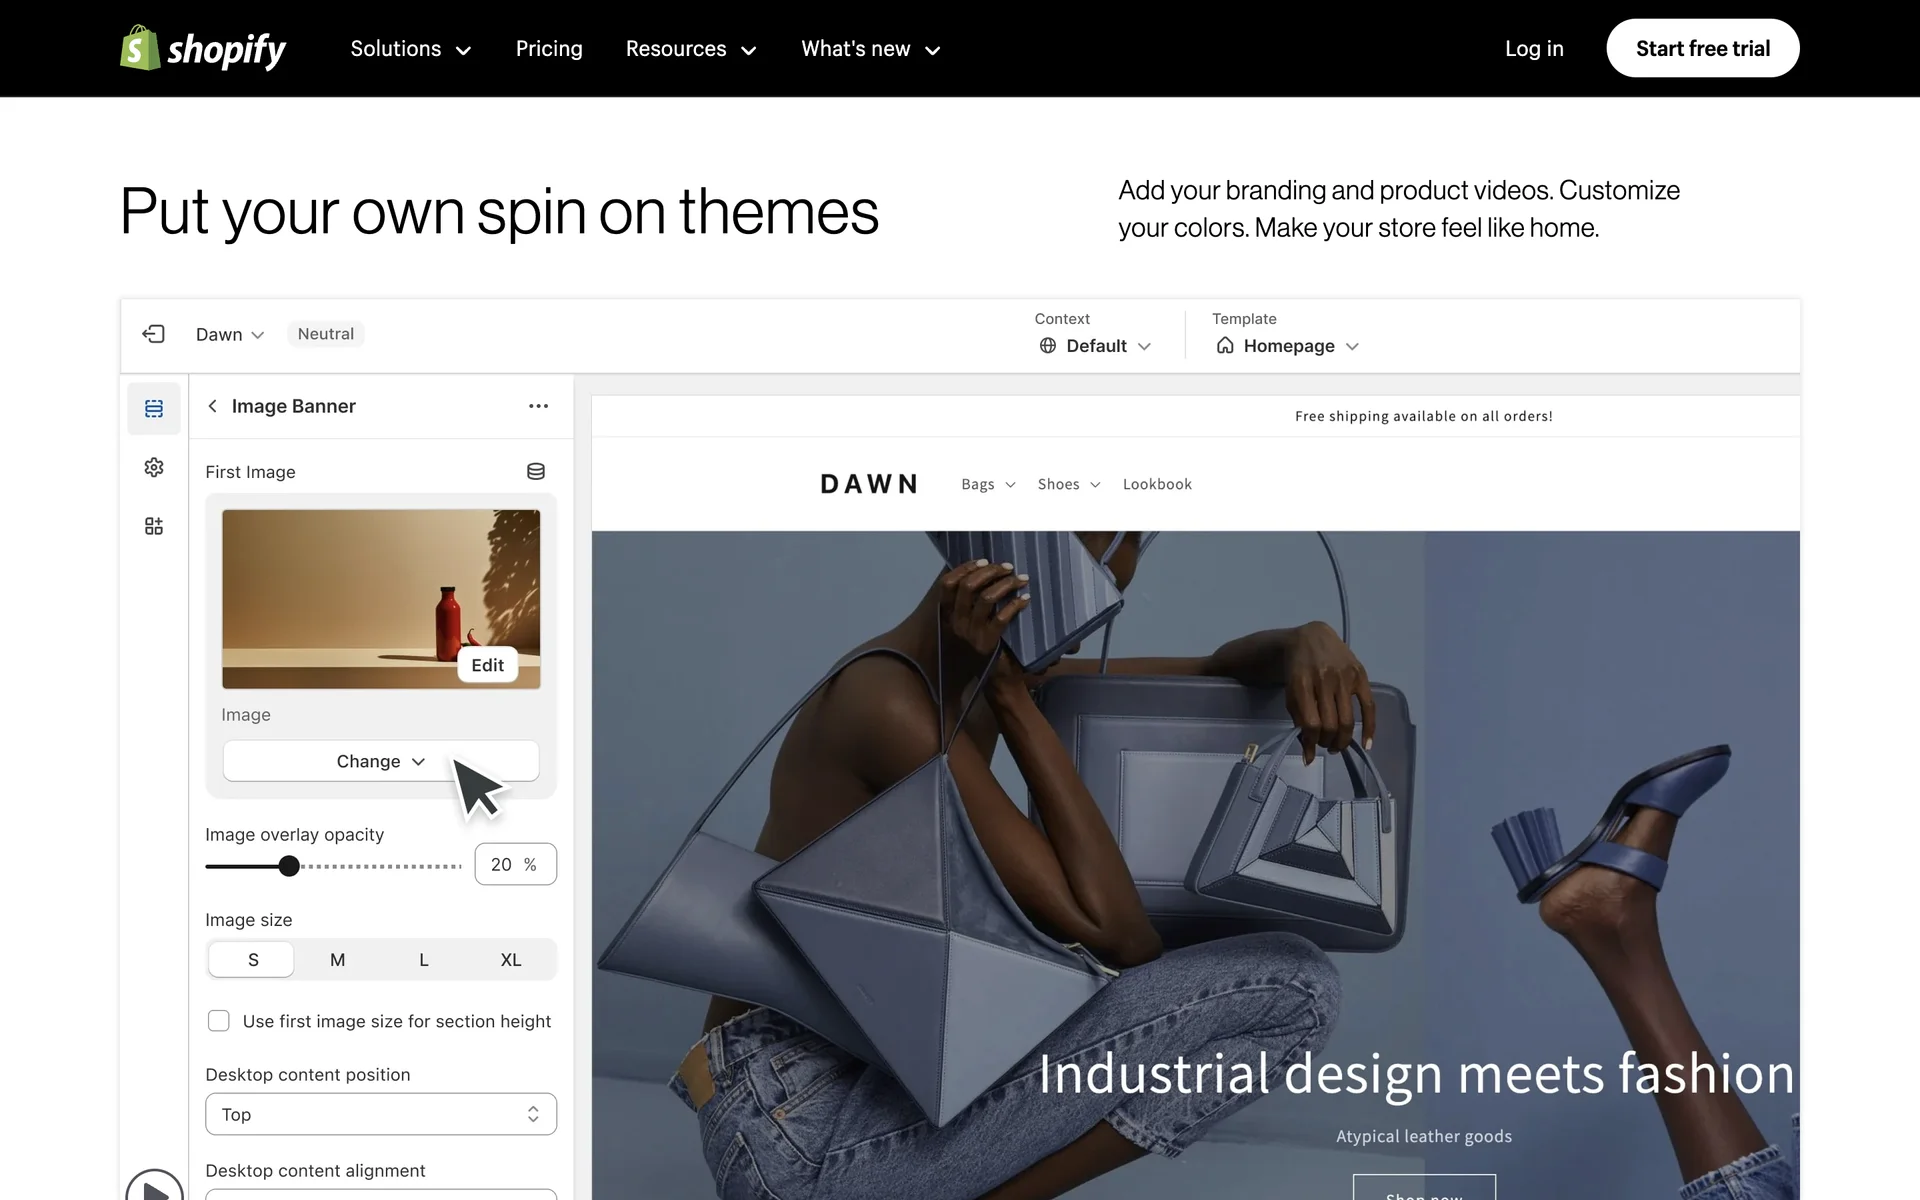Enable Use first image size for section height
Image resolution: width=1920 pixels, height=1200 pixels.
(x=218, y=1021)
